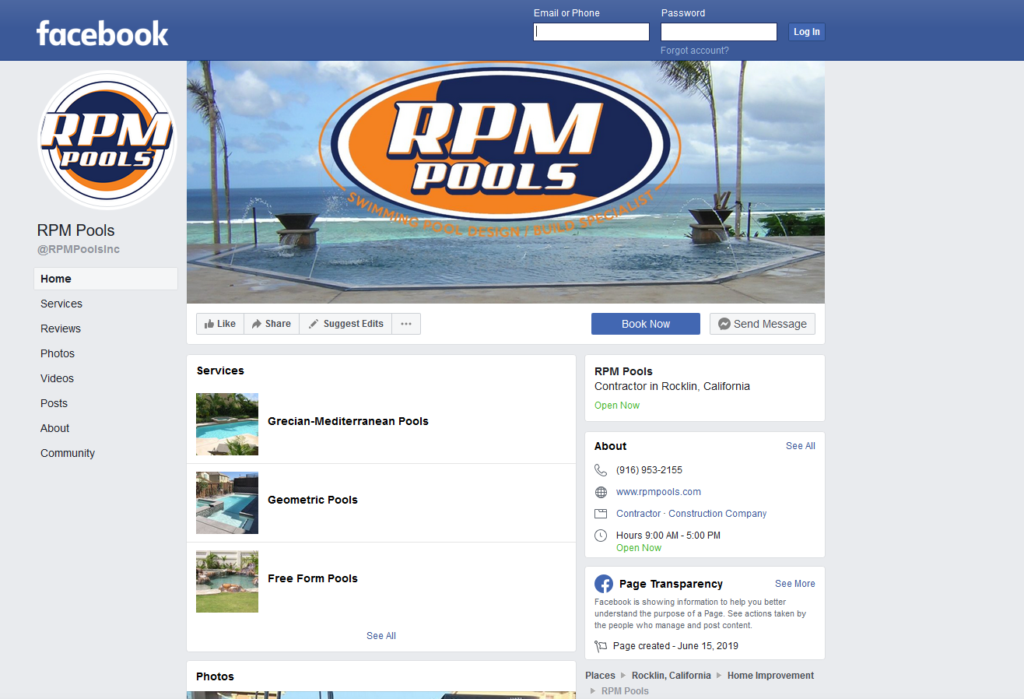Image resolution: width=1024 pixels, height=699 pixels.
Task: Send Message to RPM Pools
Action: (x=762, y=324)
